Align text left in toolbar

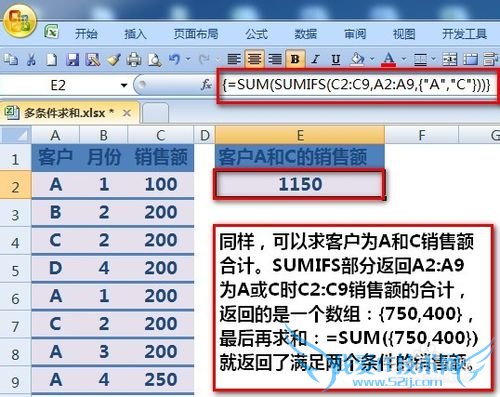click(234, 59)
